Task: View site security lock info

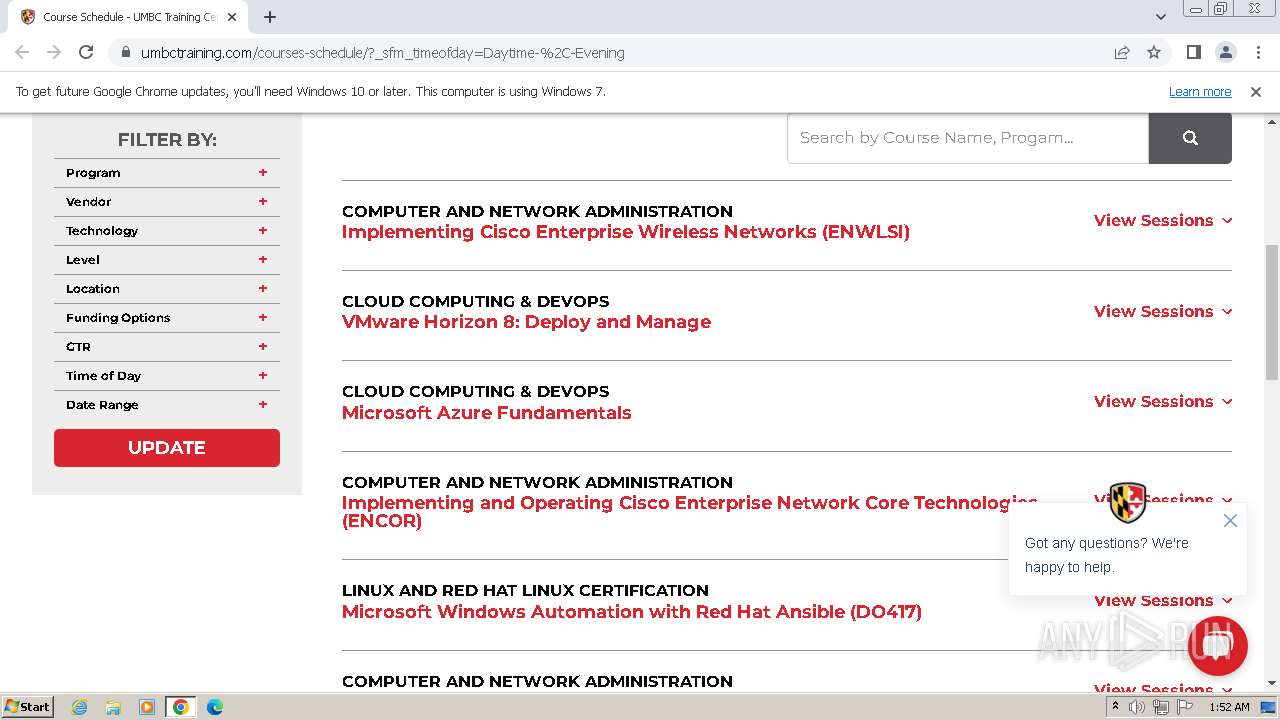Action: pyautogui.click(x=125, y=52)
